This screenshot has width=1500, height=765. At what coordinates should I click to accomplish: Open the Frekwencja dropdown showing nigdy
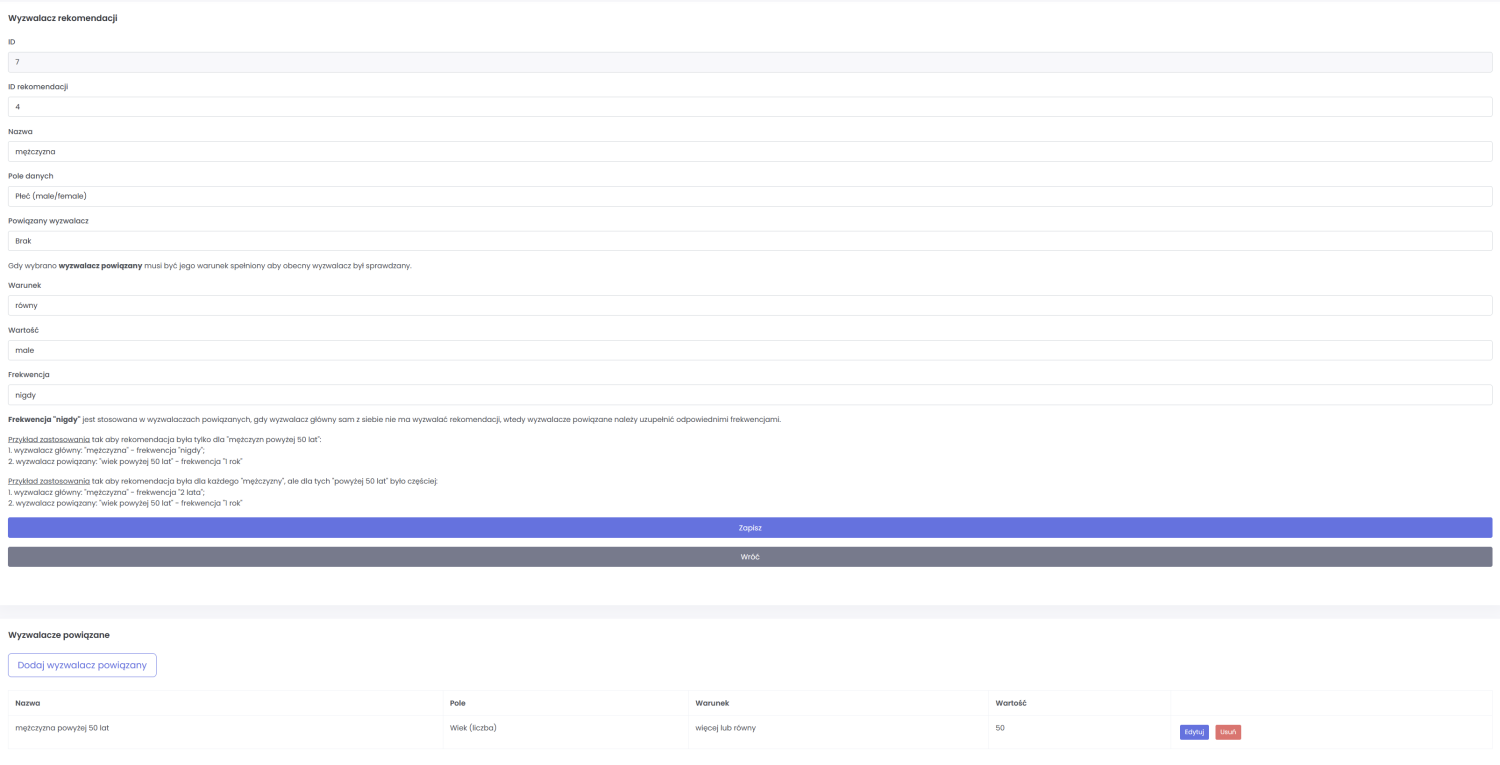pos(749,395)
